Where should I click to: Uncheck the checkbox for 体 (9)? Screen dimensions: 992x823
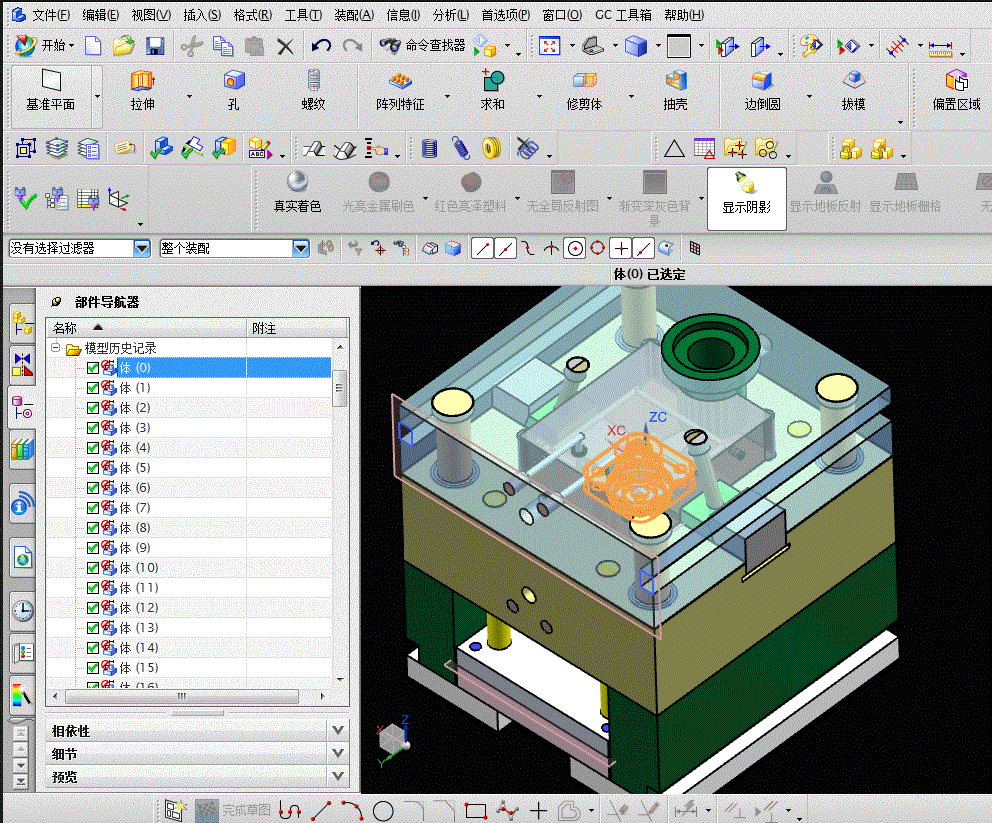[x=93, y=548]
